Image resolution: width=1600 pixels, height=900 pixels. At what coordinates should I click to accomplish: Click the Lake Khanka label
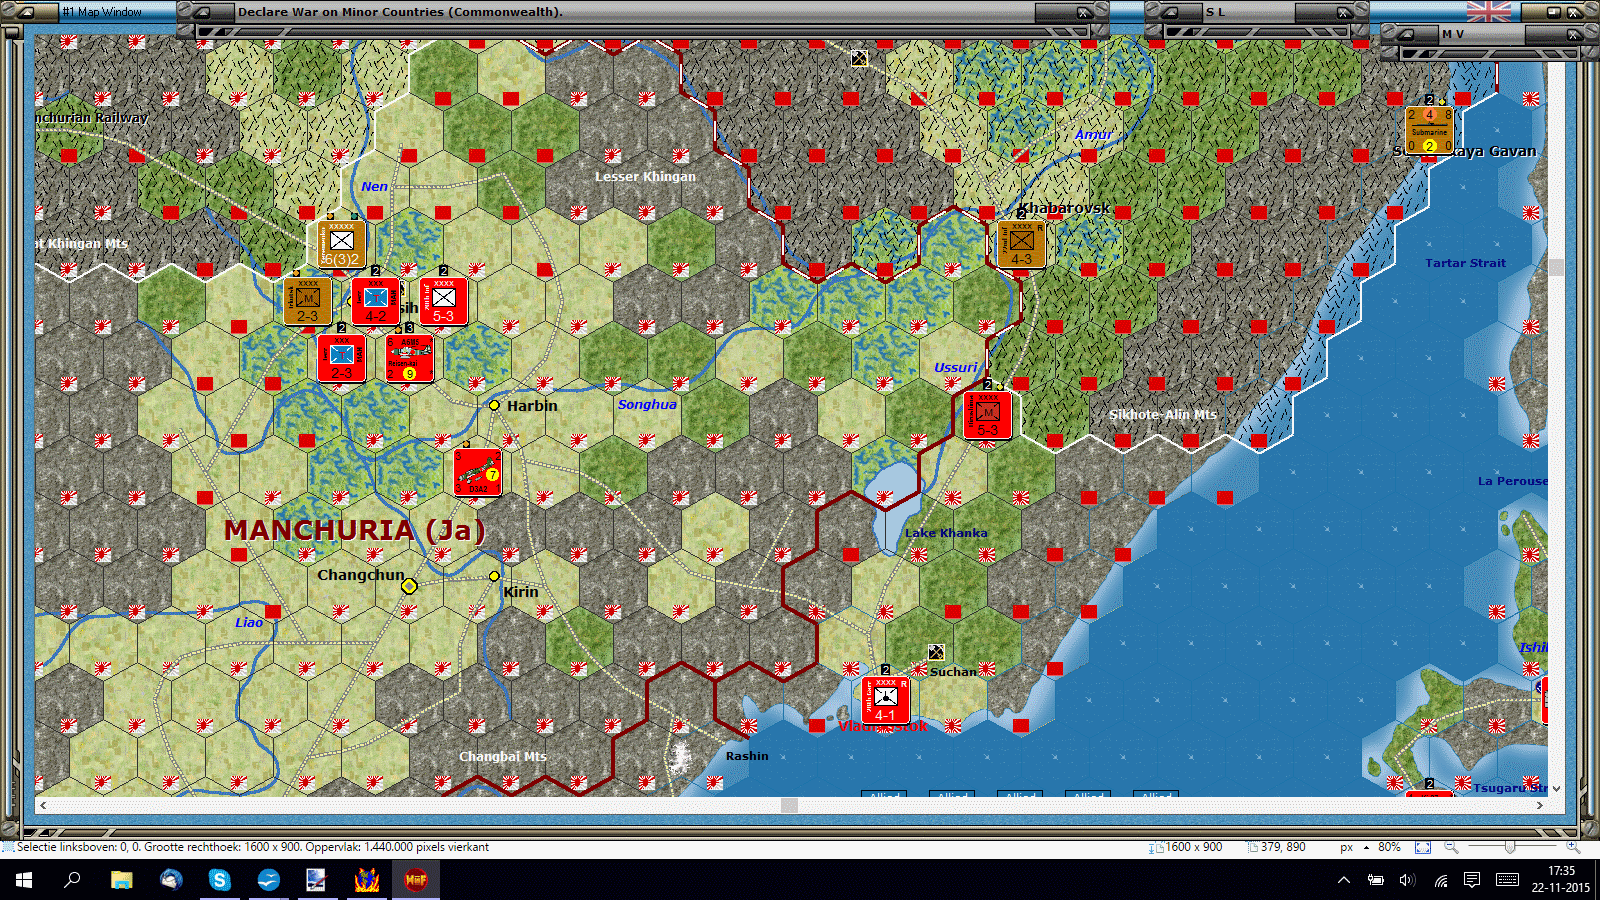(946, 533)
